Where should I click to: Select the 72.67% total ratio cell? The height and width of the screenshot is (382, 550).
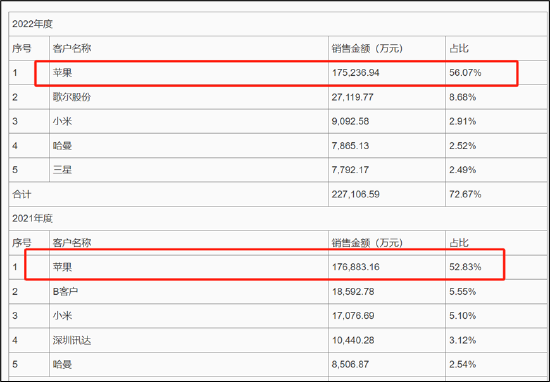click(x=497, y=194)
